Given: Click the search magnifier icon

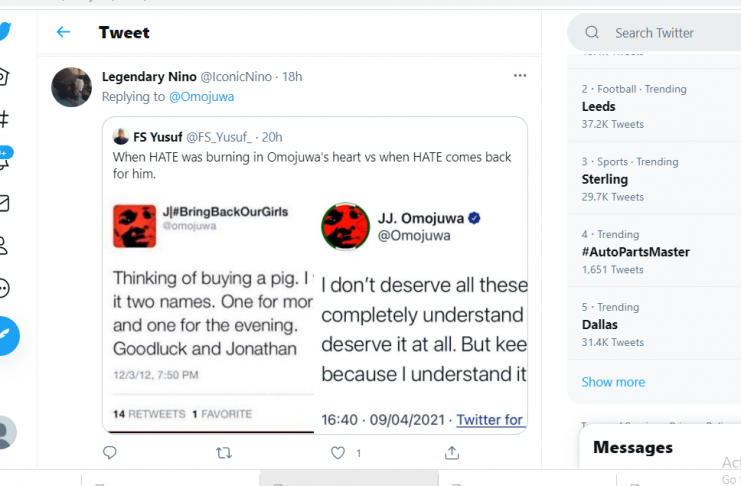Looking at the screenshot, I should tap(592, 33).
